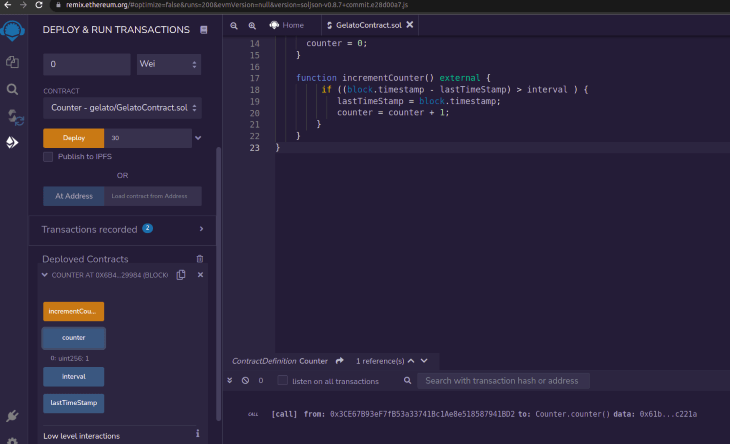The image size is (730, 444).
Task: Go to previous reference arrow
Action: click(411, 361)
